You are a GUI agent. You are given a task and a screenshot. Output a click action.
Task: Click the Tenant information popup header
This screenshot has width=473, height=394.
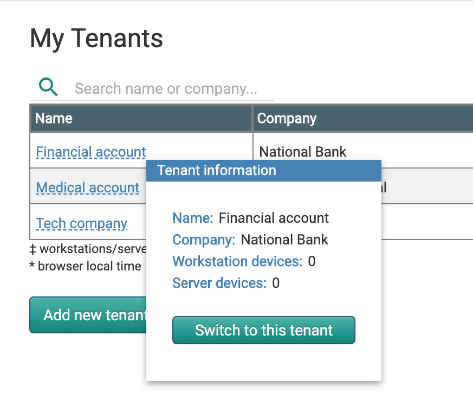264,171
